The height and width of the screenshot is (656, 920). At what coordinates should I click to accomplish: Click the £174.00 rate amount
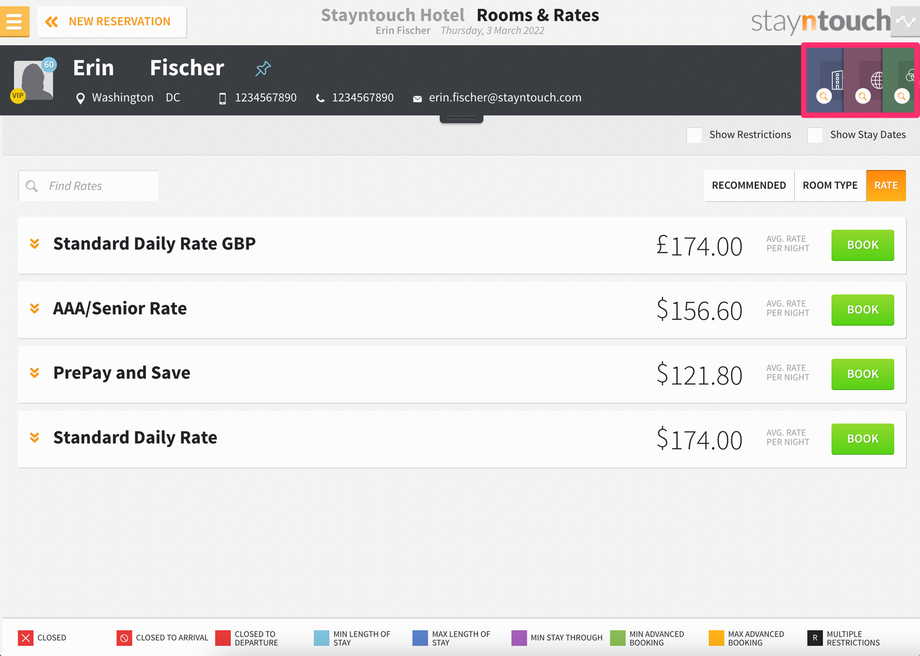coord(699,246)
